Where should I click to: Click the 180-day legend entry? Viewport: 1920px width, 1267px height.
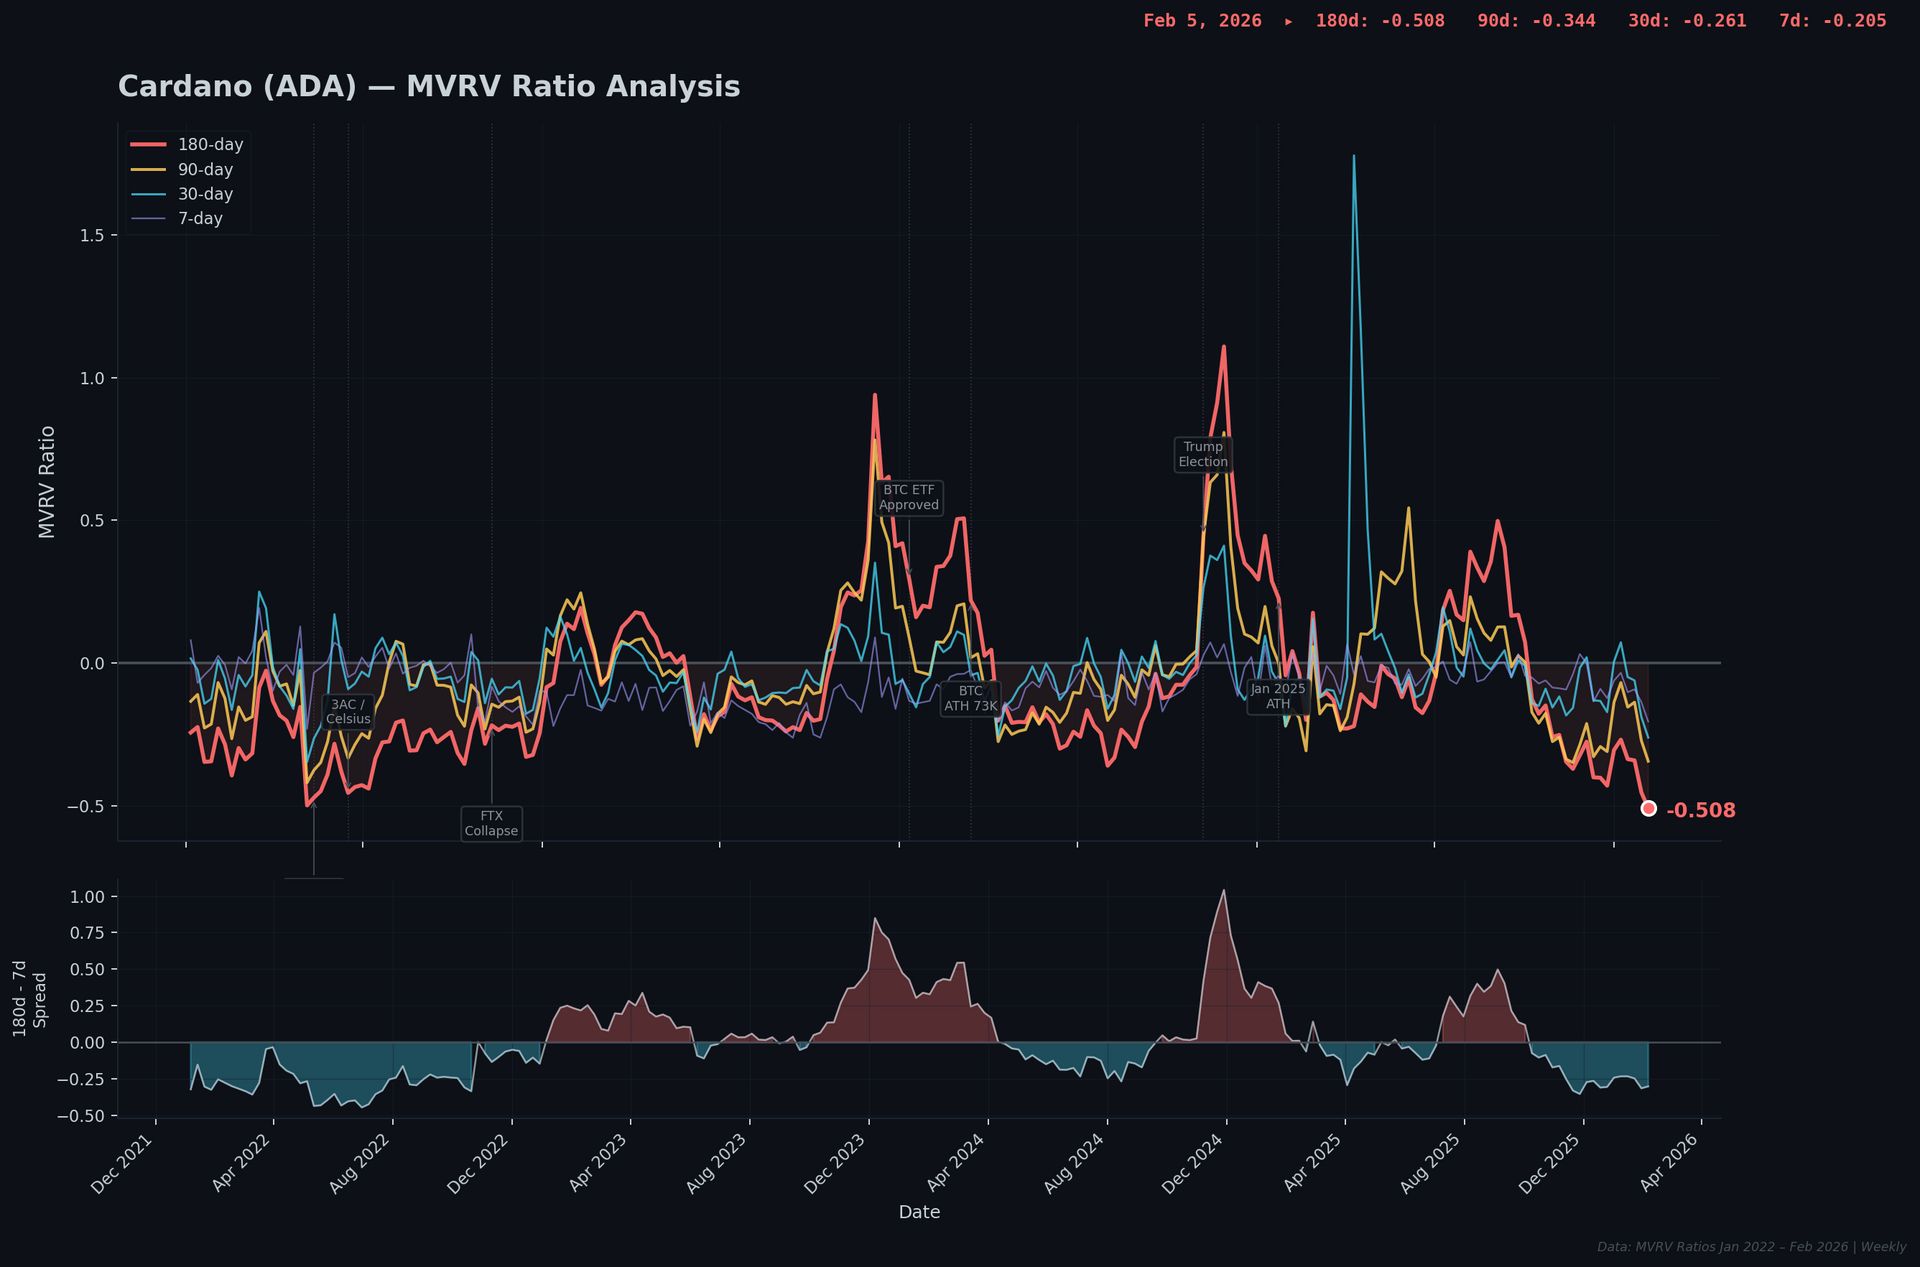tap(210, 145)
